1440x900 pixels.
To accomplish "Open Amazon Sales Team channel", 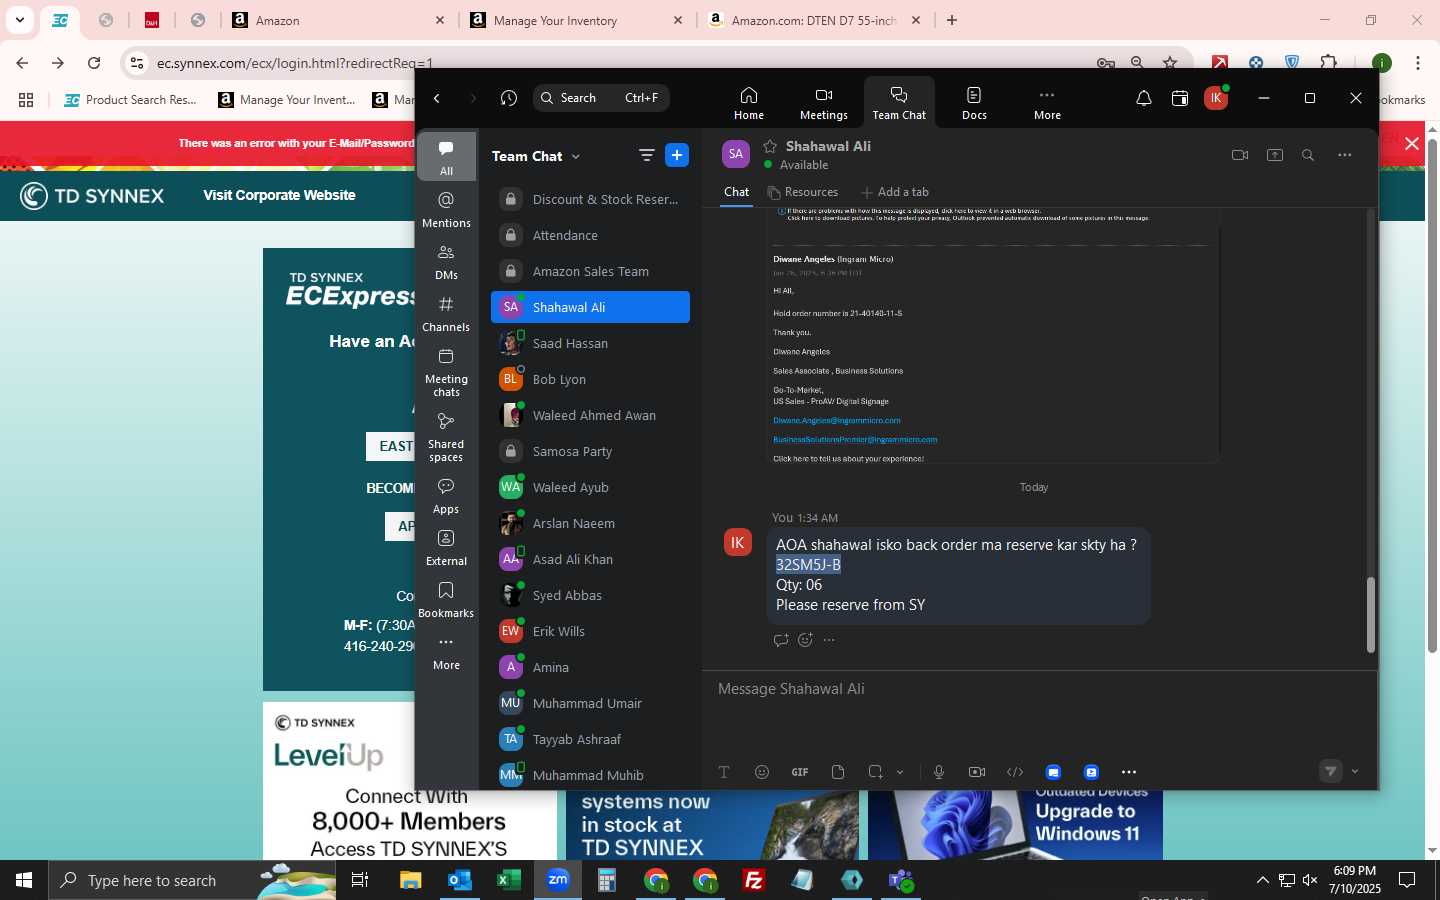I will point(590,271).
